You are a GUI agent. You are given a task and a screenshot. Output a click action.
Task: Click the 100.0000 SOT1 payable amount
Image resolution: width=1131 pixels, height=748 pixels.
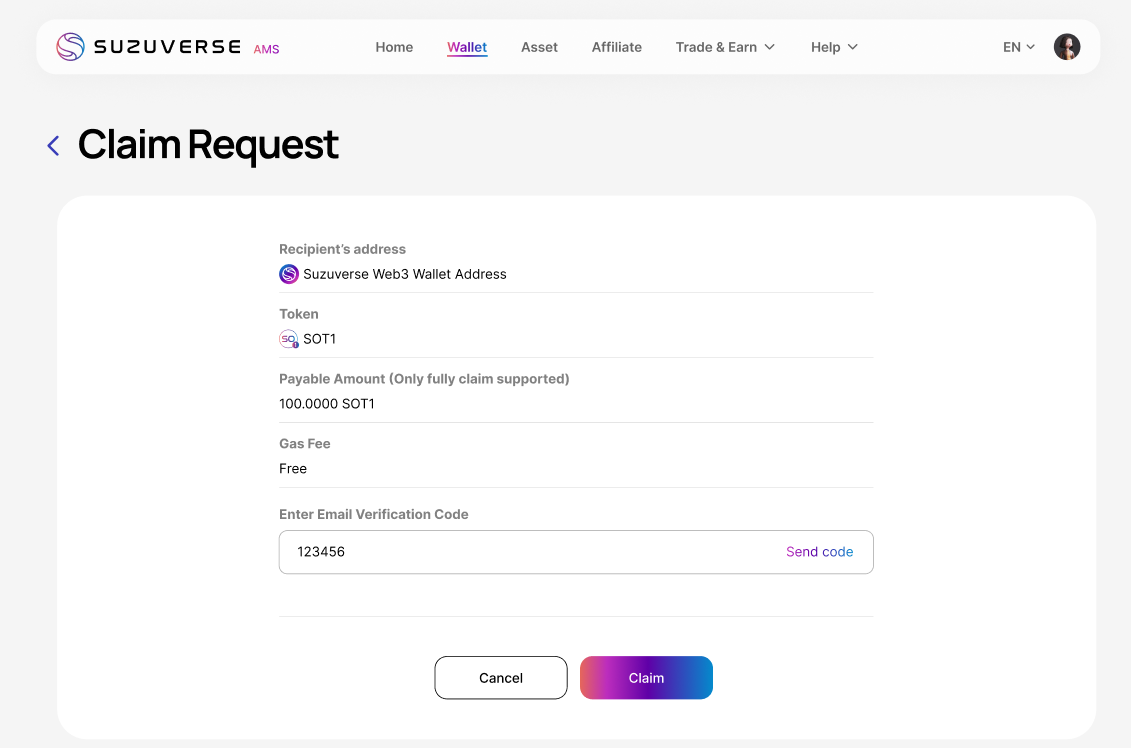[x=327, y=404]
